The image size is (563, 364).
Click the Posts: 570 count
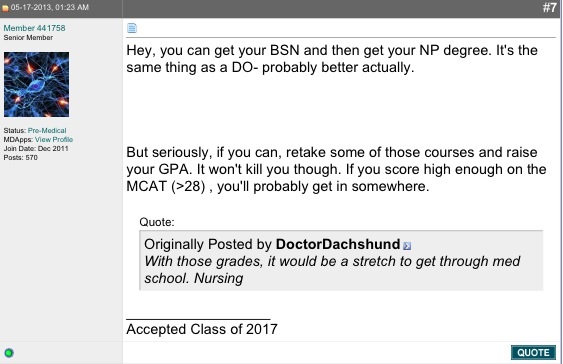pos(20,157)
